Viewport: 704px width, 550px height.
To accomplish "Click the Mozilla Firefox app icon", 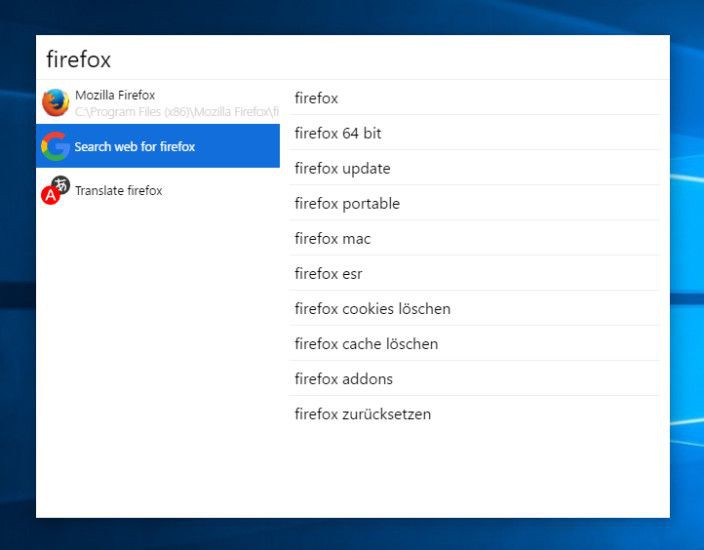I will tap(56, 102).
